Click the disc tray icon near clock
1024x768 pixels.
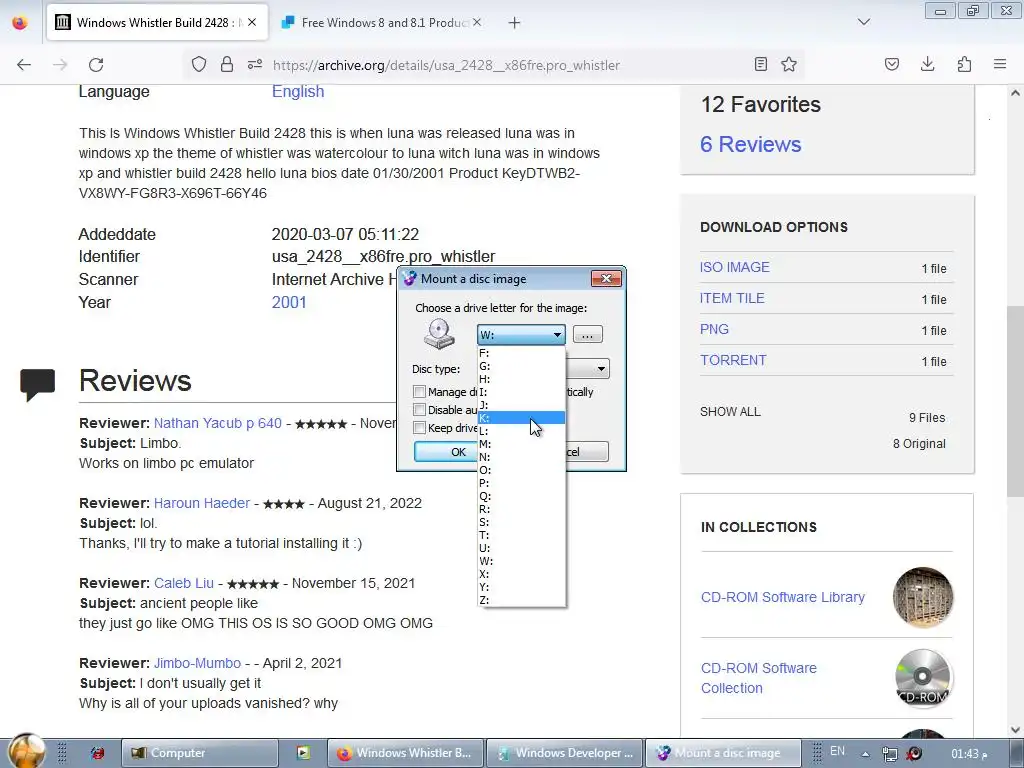914,754
